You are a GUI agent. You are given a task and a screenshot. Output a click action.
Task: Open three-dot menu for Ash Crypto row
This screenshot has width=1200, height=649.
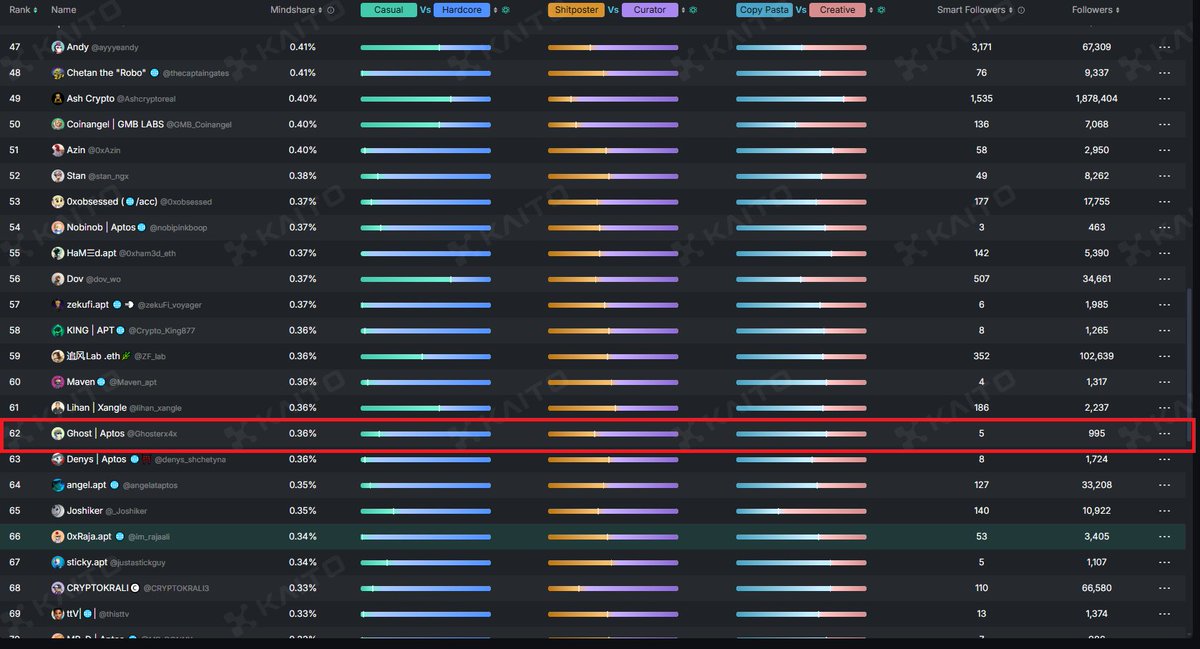(1164, 99)
